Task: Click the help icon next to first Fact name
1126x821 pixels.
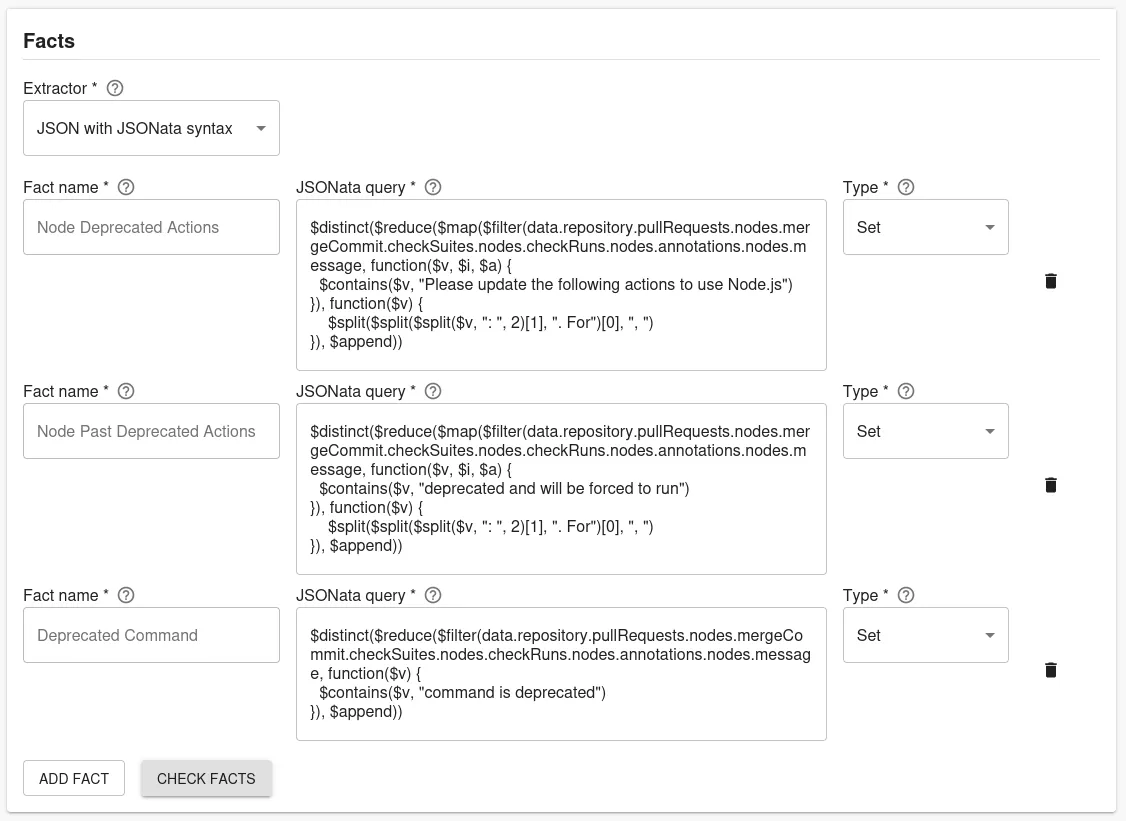Action: [126, 187]
